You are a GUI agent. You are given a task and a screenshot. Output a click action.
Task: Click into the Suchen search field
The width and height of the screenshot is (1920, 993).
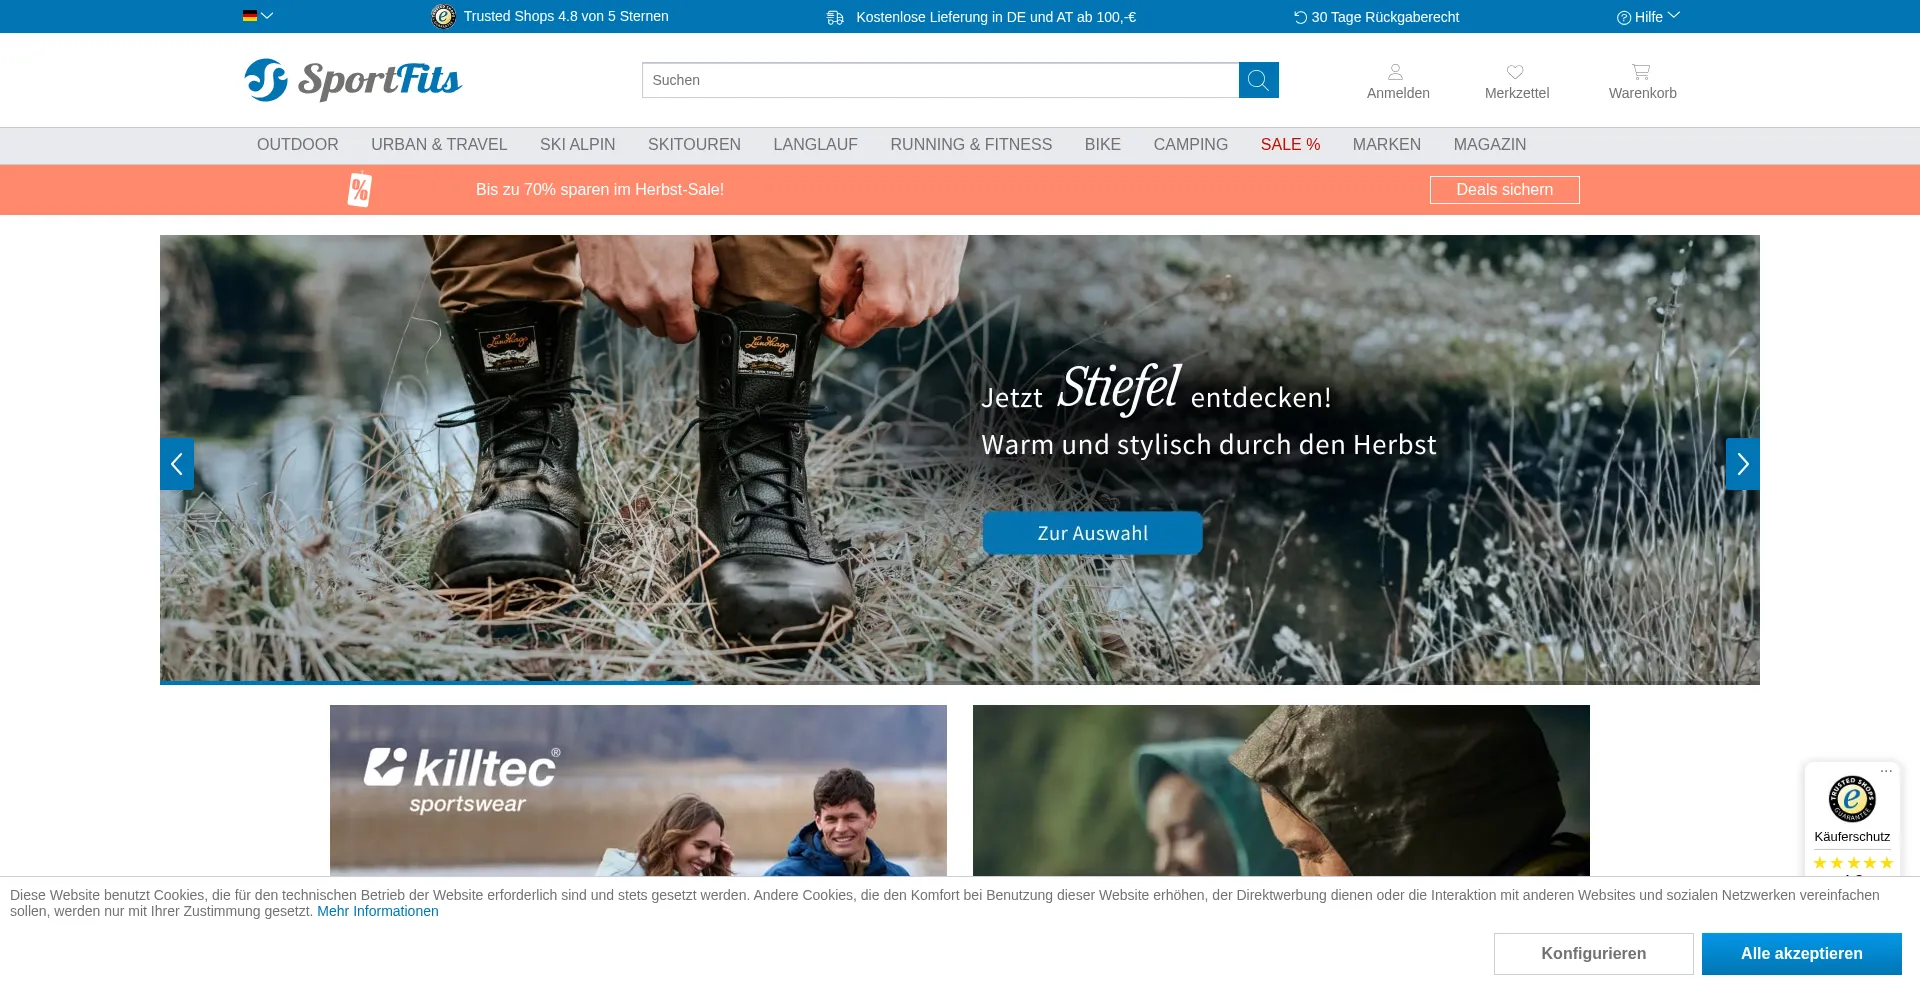(940, 80)
